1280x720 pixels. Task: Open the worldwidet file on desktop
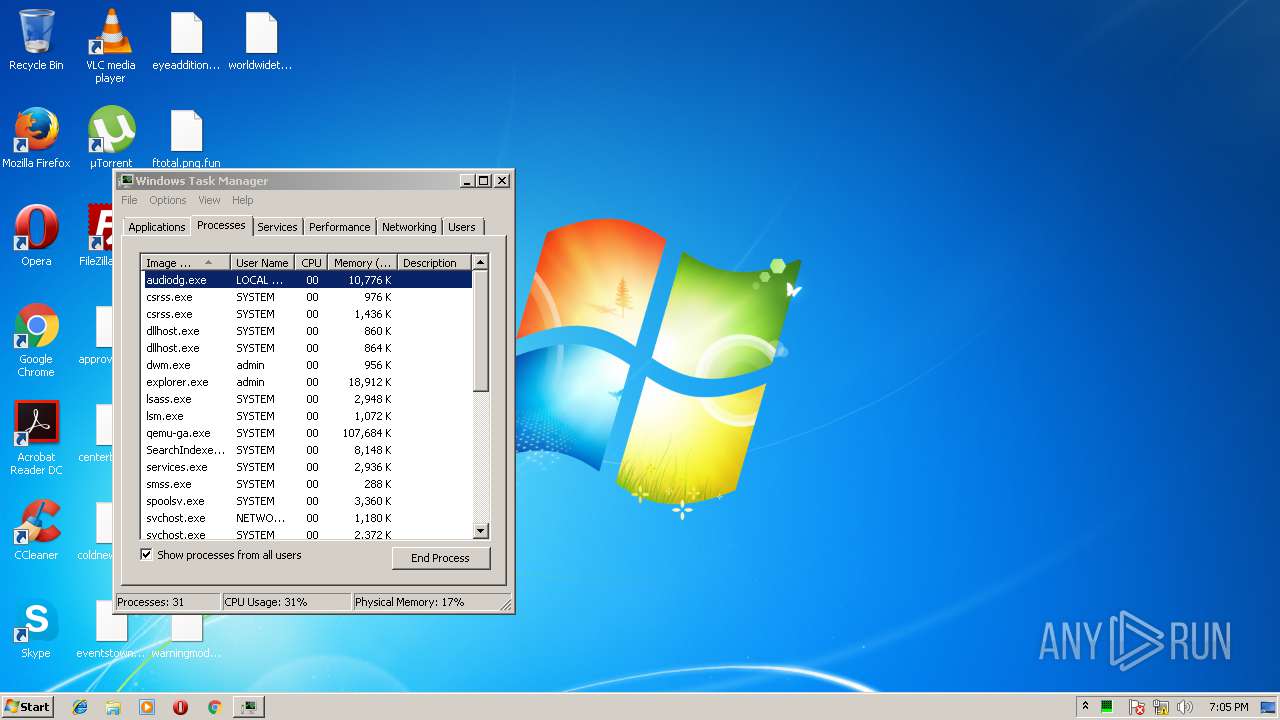[x=260, y=40]
